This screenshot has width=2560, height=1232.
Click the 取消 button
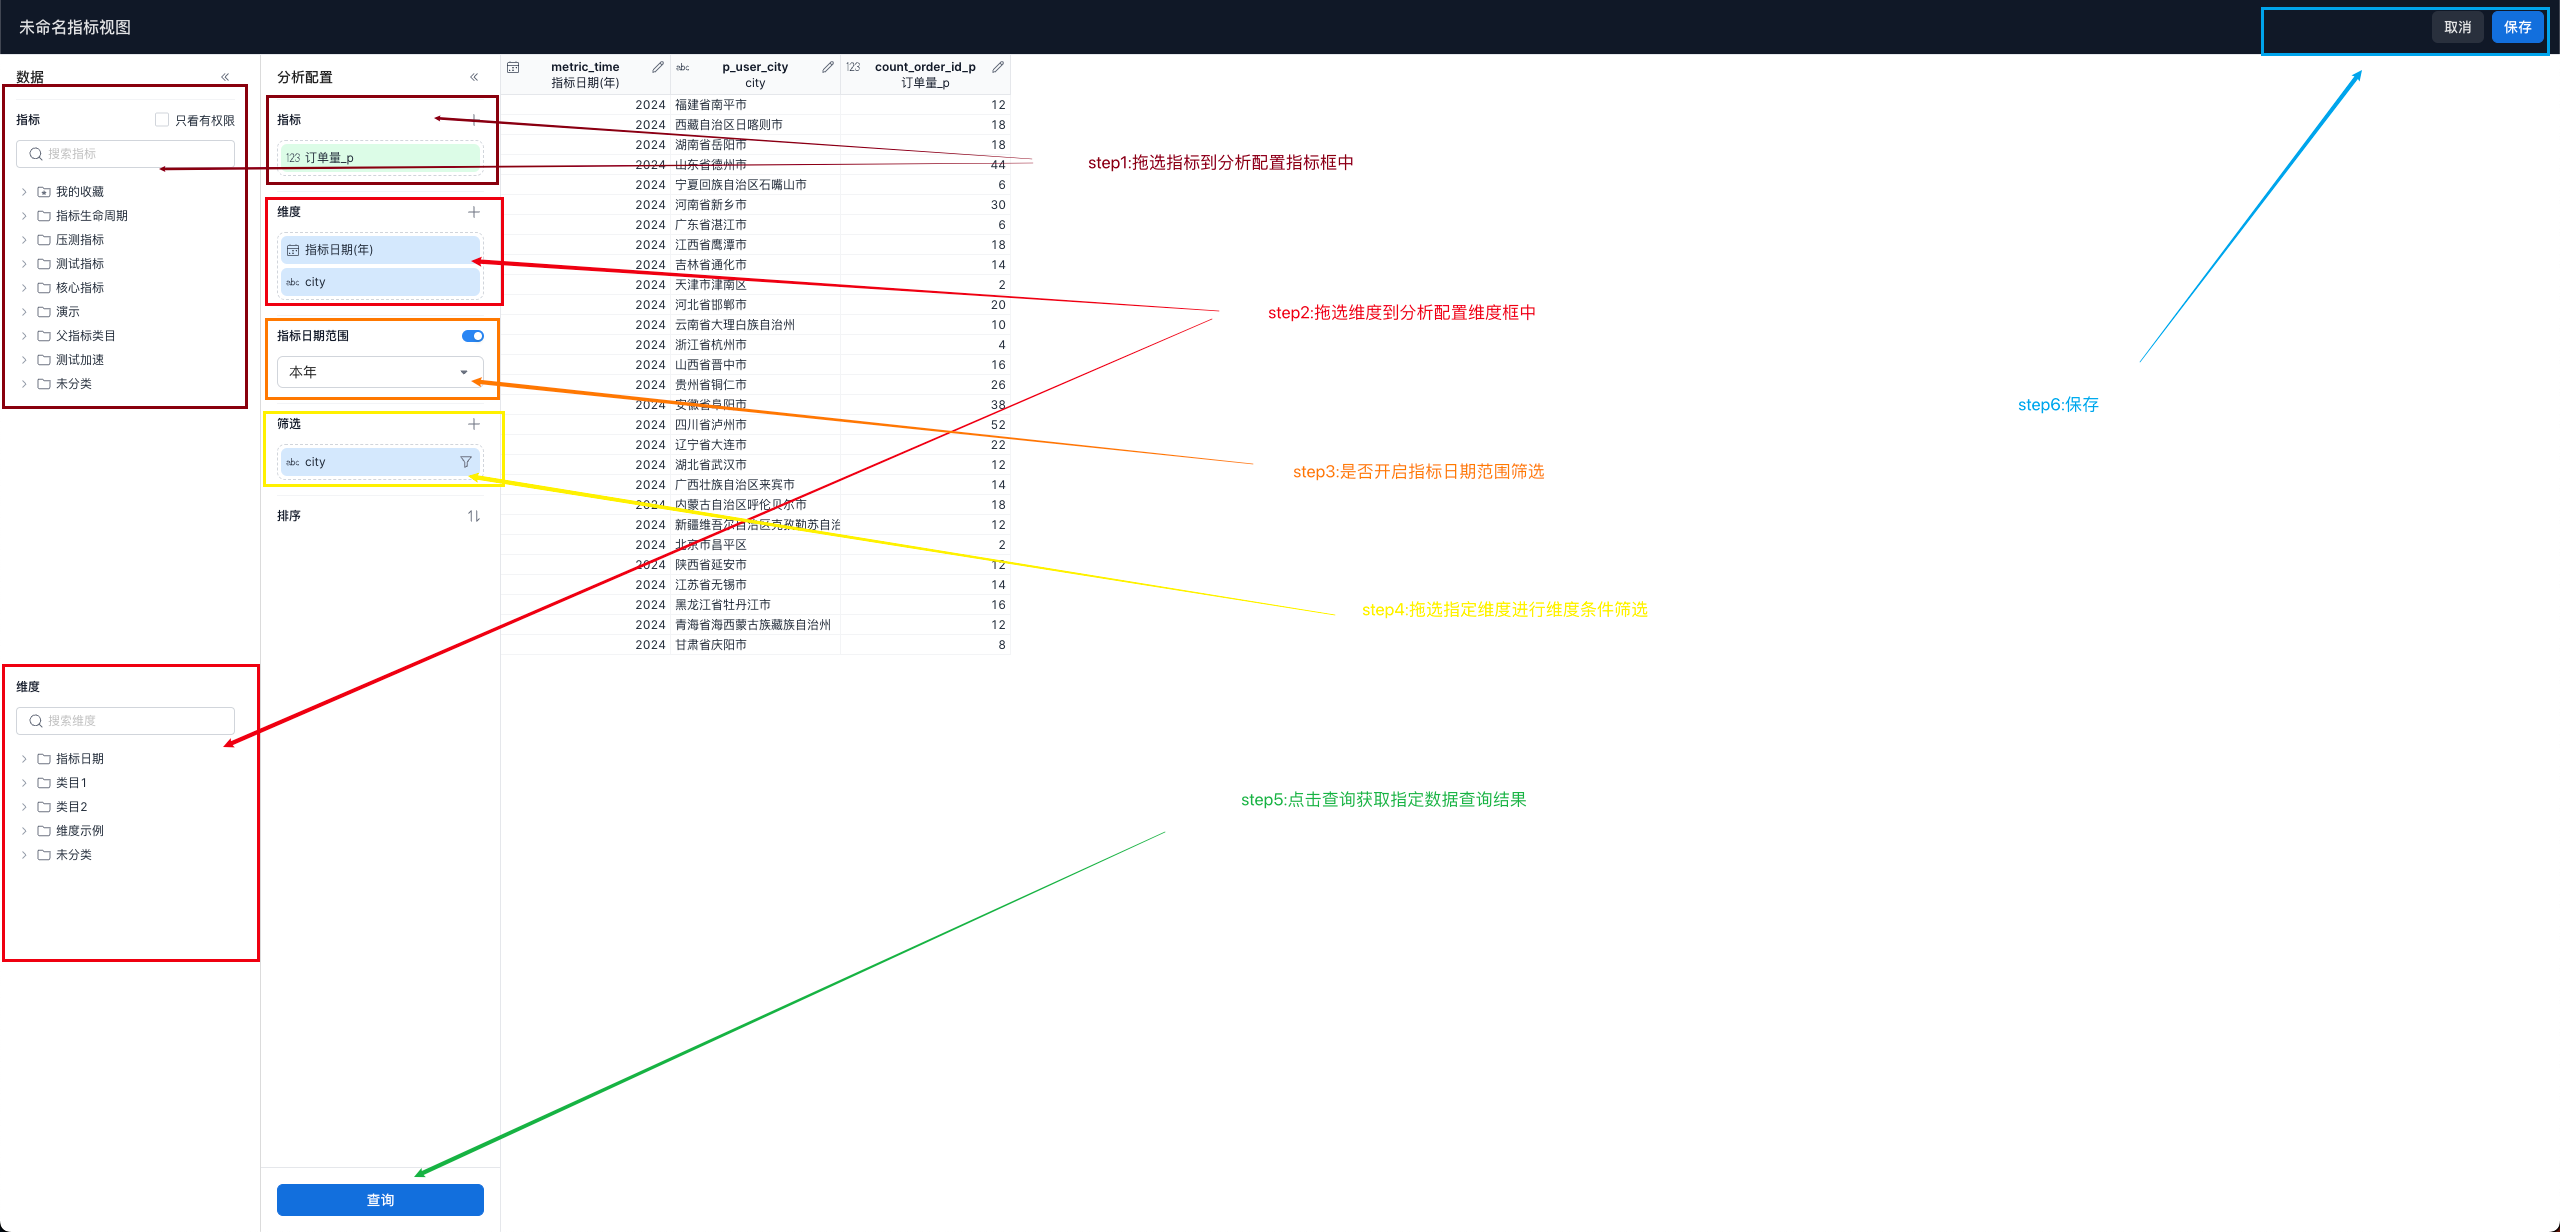pyautogui.click(x=2457, y=27)
